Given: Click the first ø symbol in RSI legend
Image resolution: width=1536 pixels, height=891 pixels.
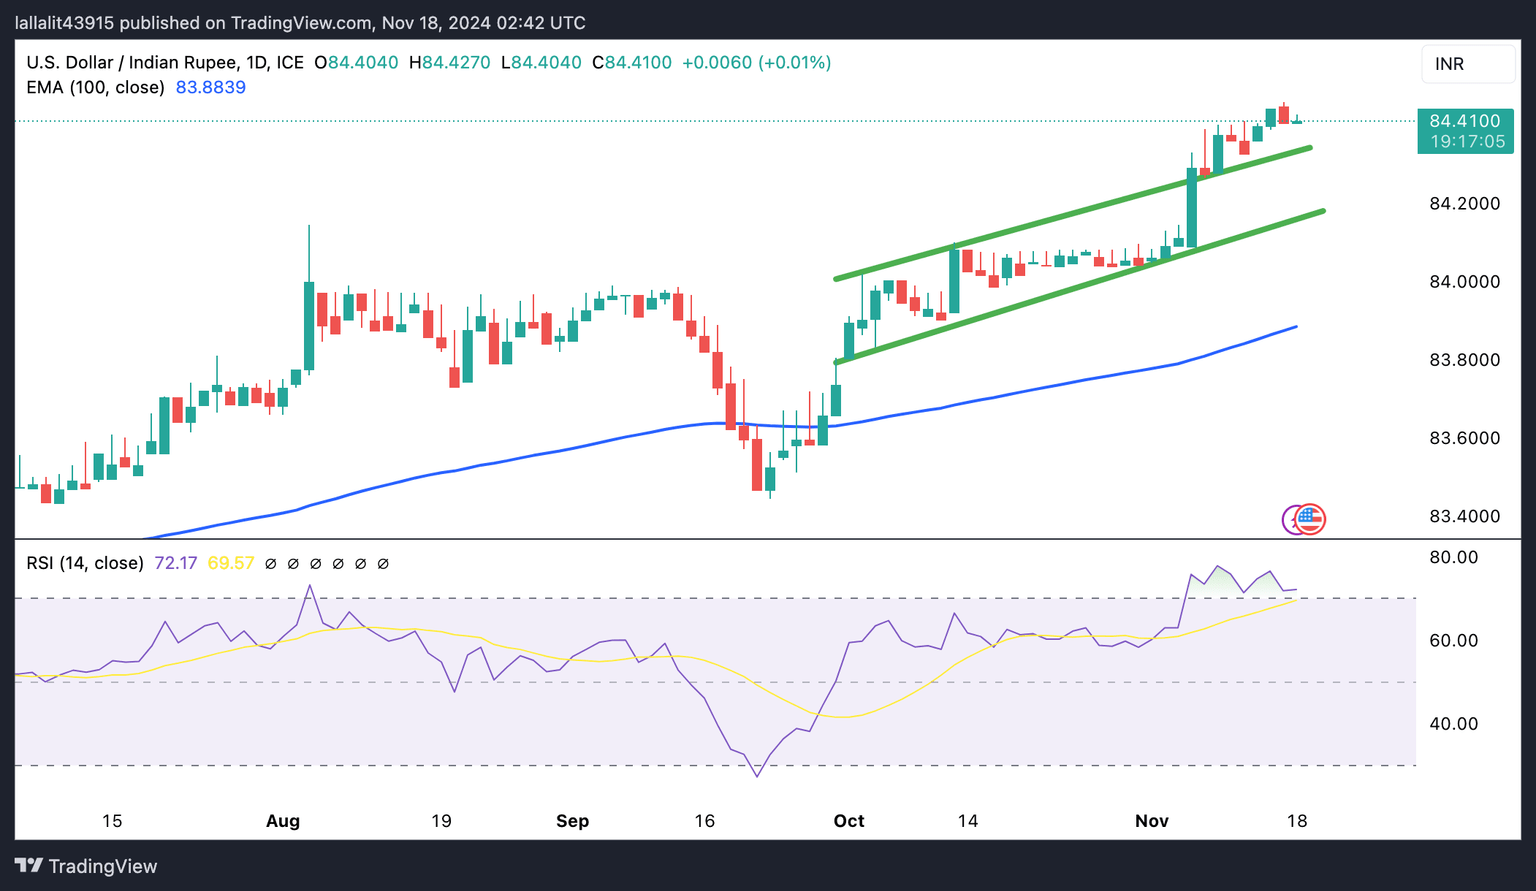Looking at the screenshot, I should tap(270, 564).
